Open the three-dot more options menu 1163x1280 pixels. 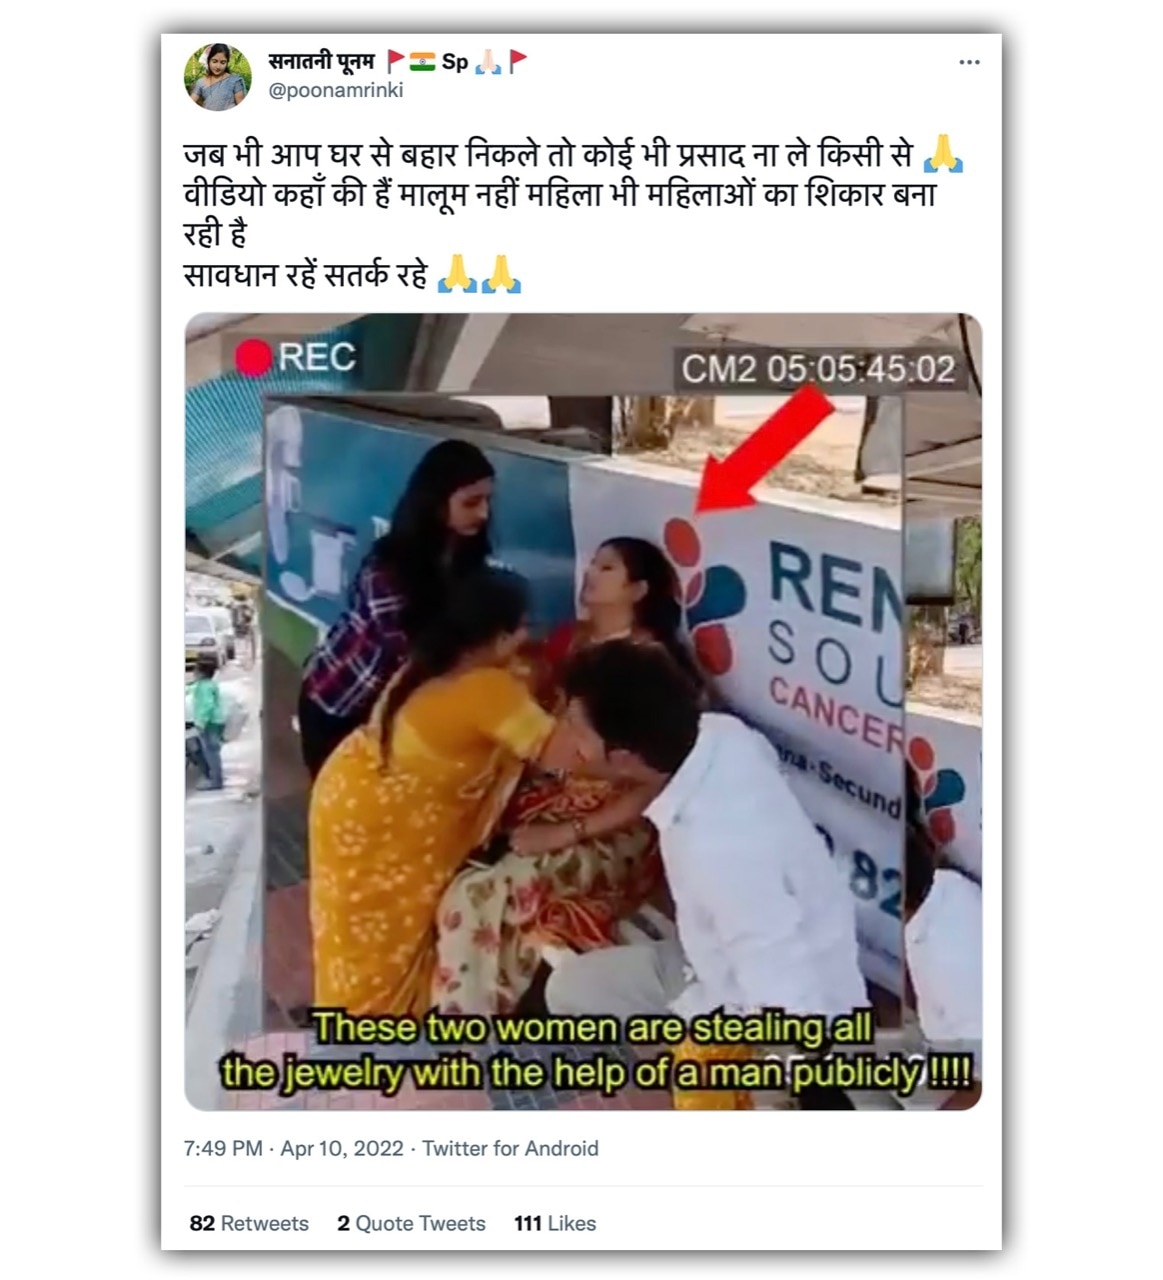[969, 62]
